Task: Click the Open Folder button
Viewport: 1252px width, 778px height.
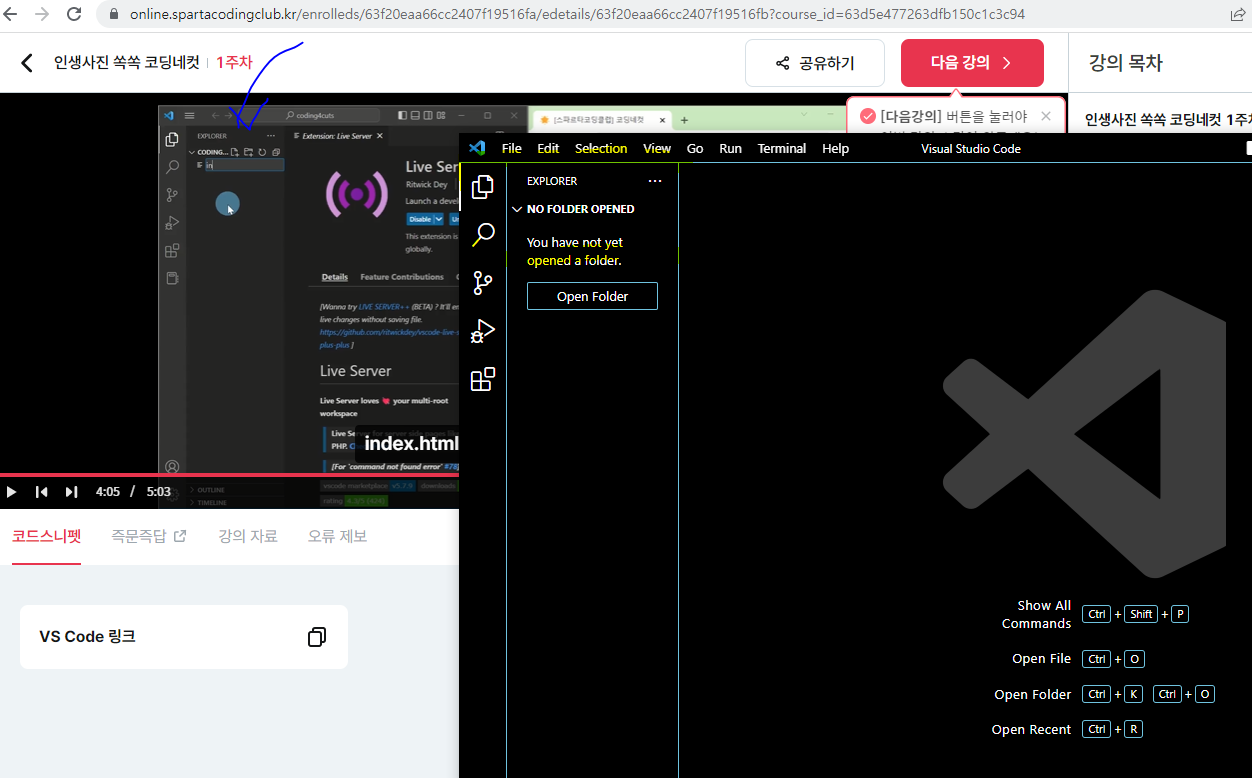Action: pos(592,296)
